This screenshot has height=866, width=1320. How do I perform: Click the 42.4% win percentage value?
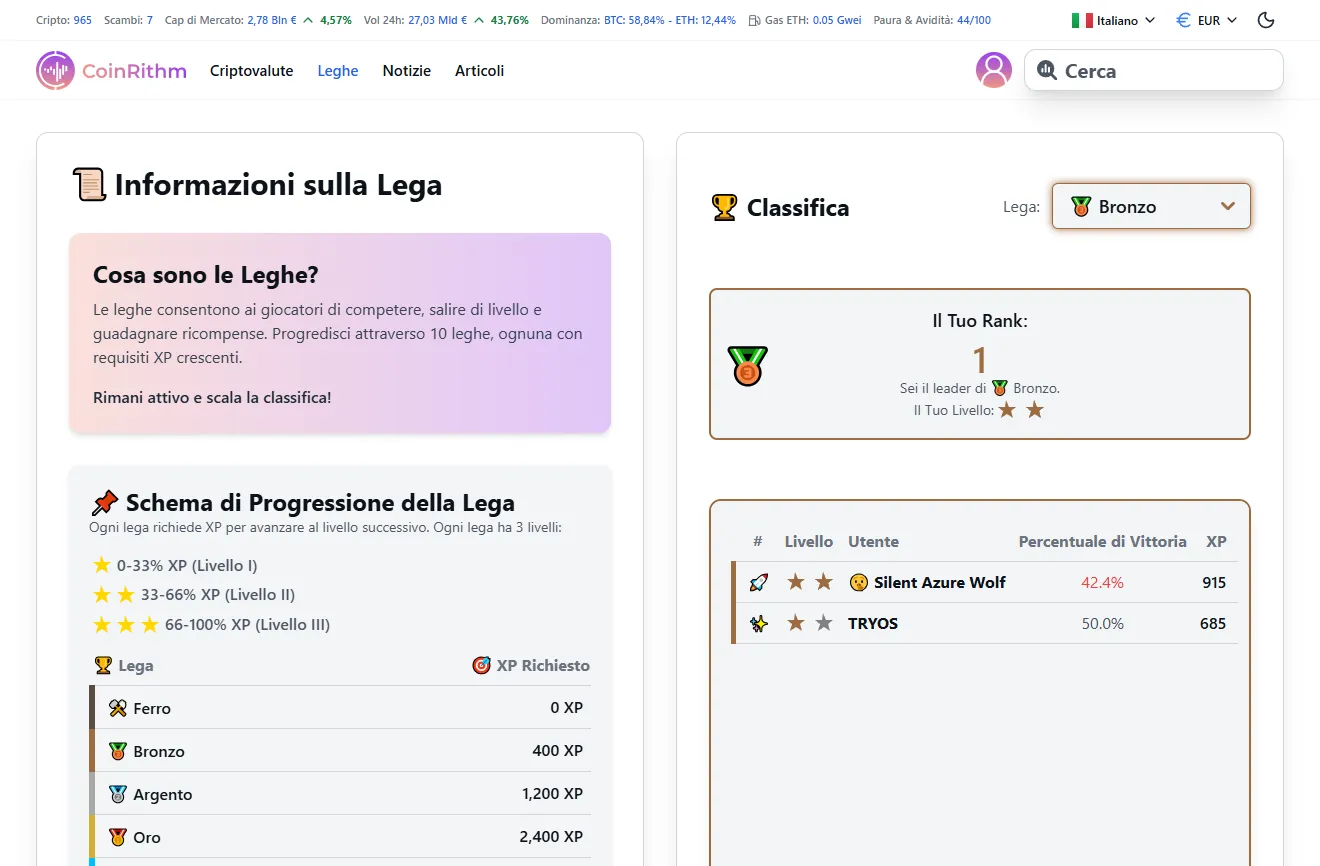tap(1101, 582)
